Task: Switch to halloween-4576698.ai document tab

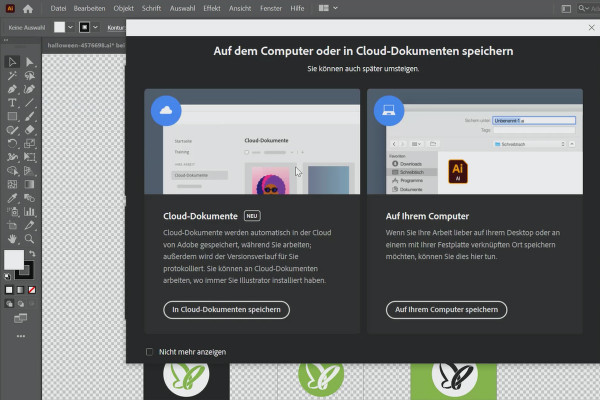Action: 85,45
